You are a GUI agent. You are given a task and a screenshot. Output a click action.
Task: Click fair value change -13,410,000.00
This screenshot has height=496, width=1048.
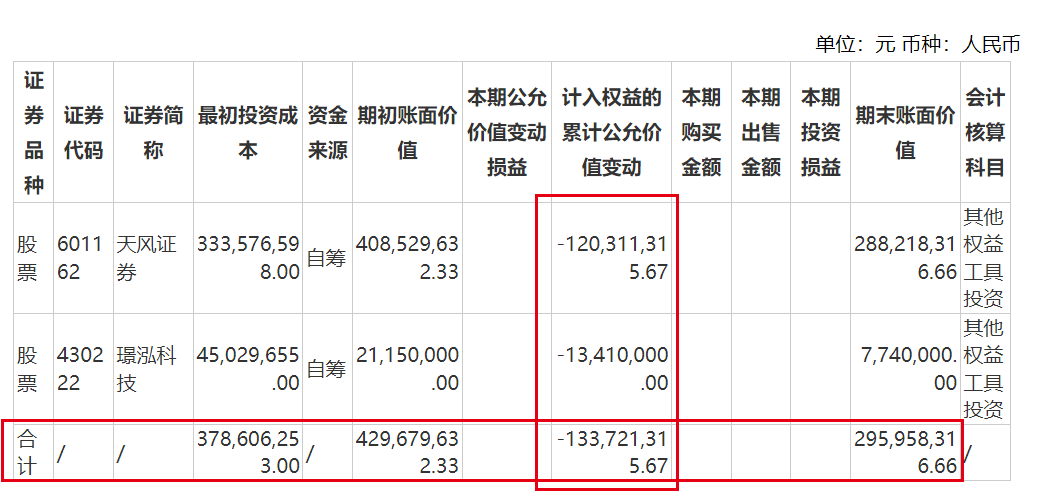(x=612, y=369)
